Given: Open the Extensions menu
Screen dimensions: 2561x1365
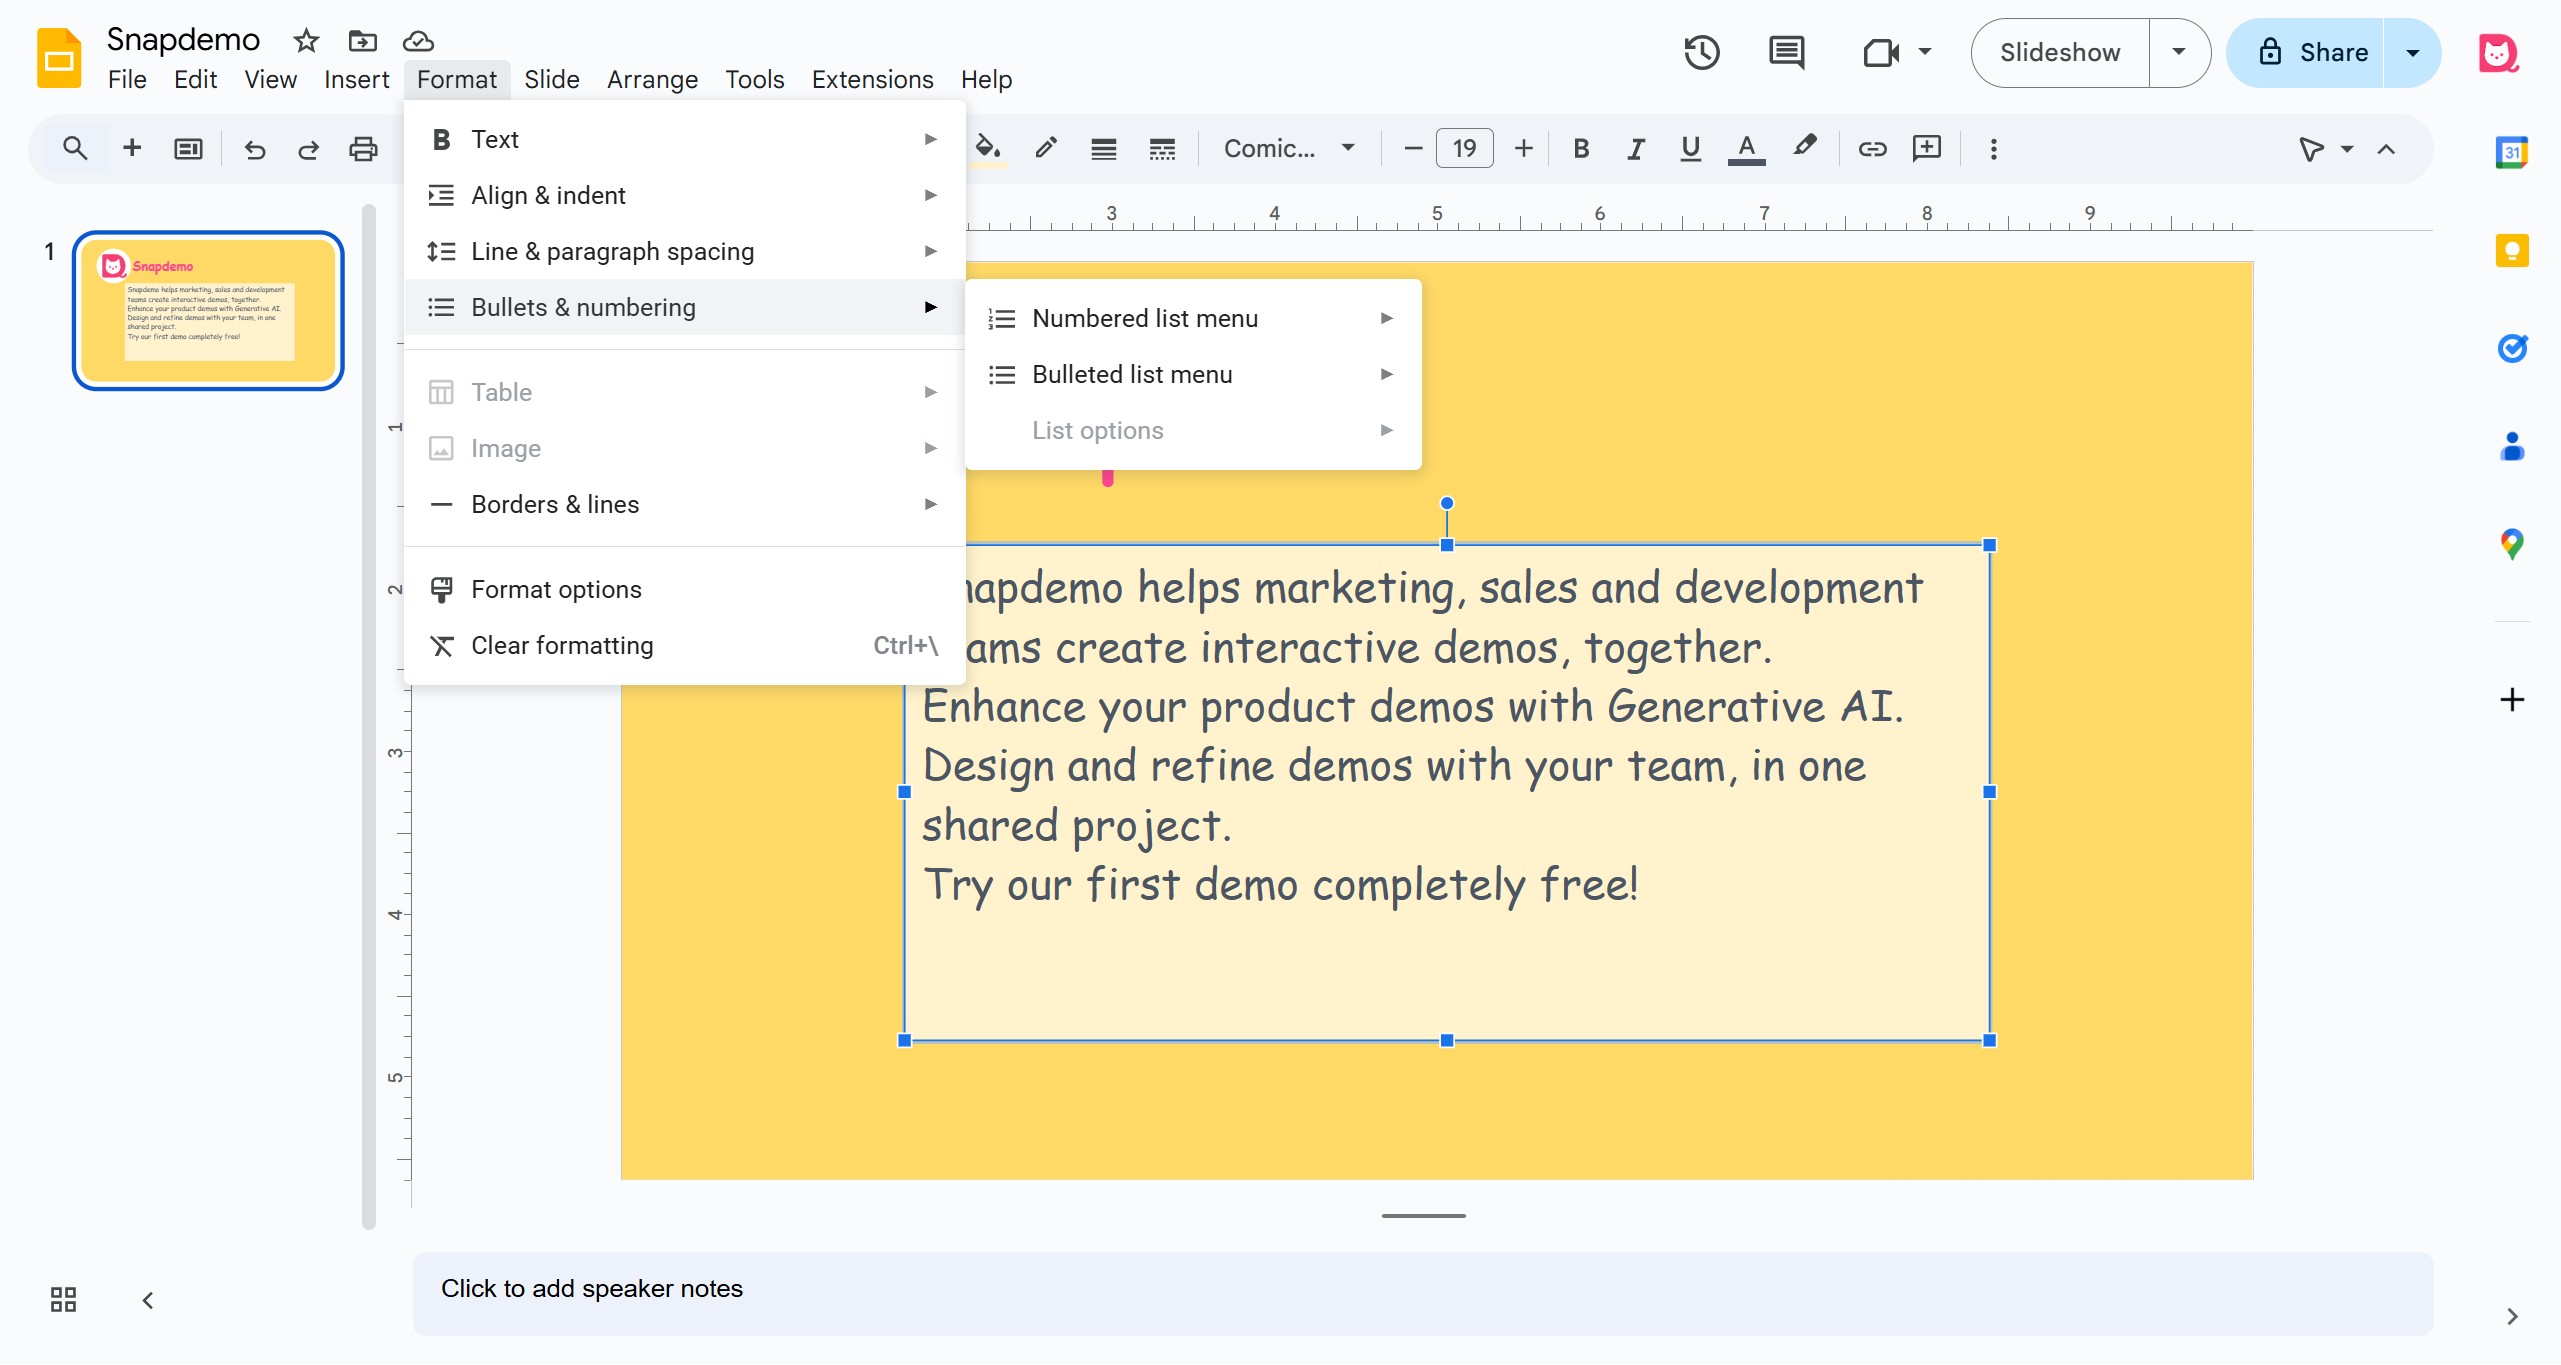Looking at the screenshot, I should [x=872, y=79].
